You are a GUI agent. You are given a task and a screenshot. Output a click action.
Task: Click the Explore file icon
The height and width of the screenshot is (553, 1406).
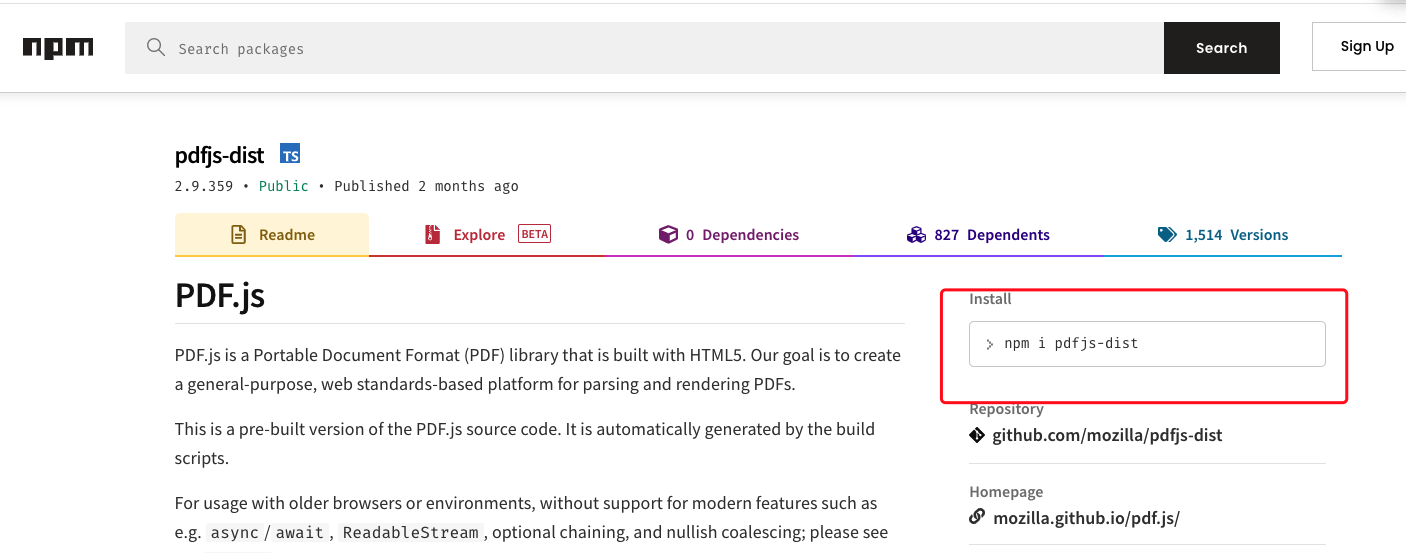click(x=432, y=235)
